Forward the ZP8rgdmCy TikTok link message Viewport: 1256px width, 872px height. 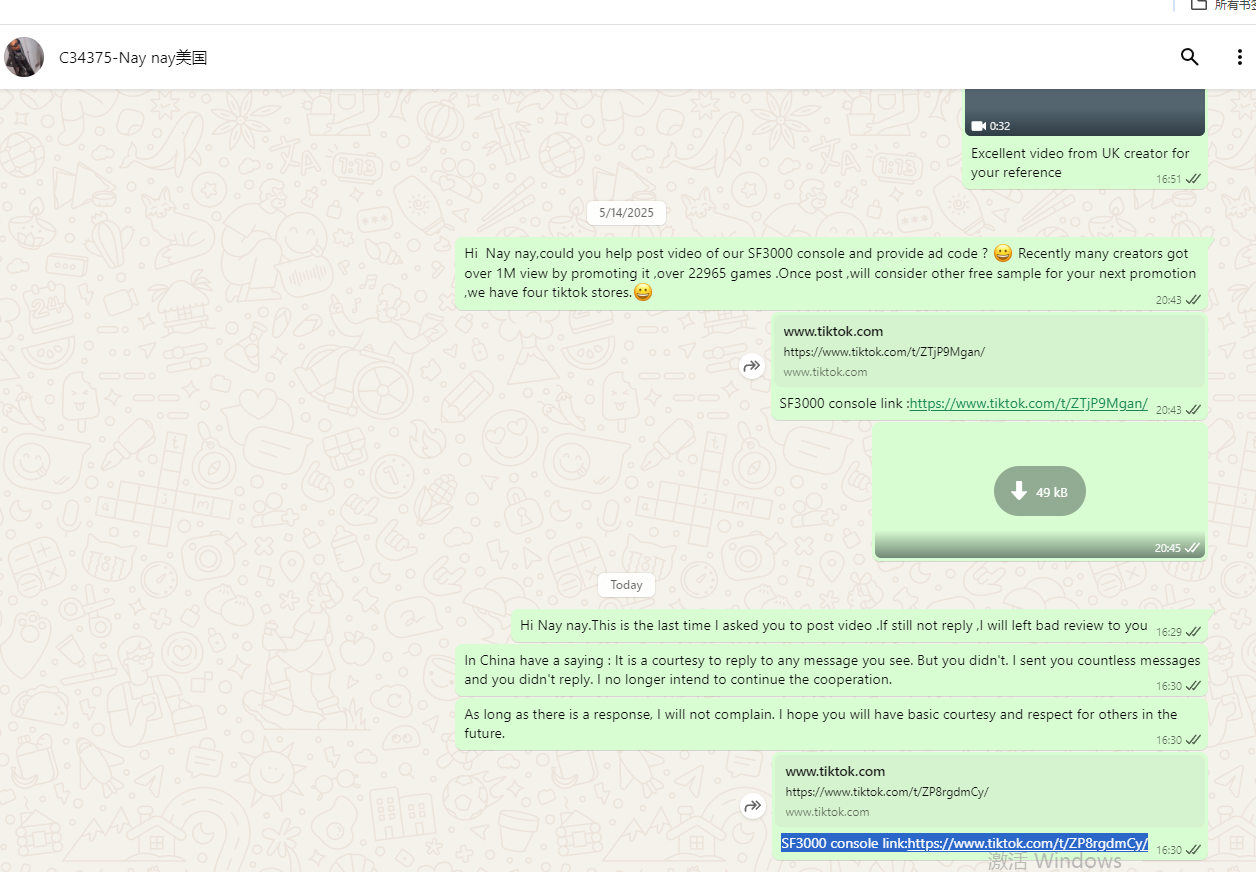pyautogui.click(x=753, y=806)
